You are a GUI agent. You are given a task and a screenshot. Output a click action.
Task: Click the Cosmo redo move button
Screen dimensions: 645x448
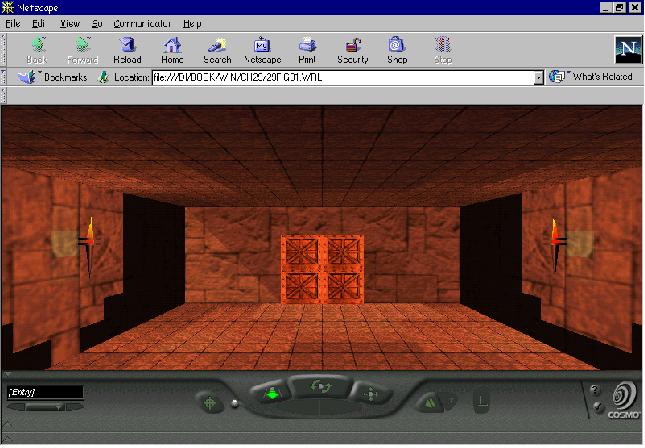coord(451,401)
